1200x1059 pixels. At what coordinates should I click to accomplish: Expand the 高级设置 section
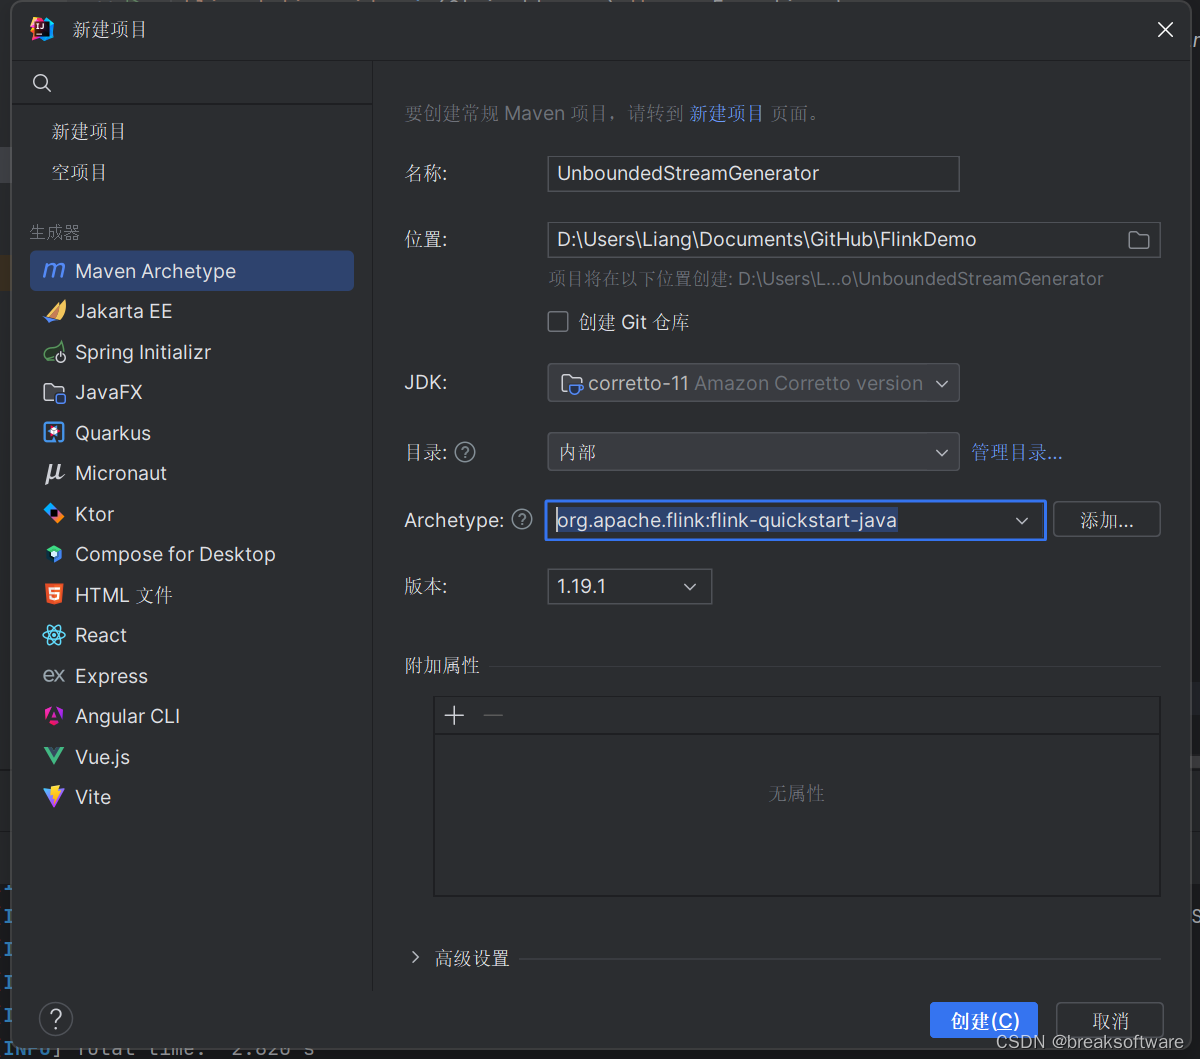pos(415,957)
